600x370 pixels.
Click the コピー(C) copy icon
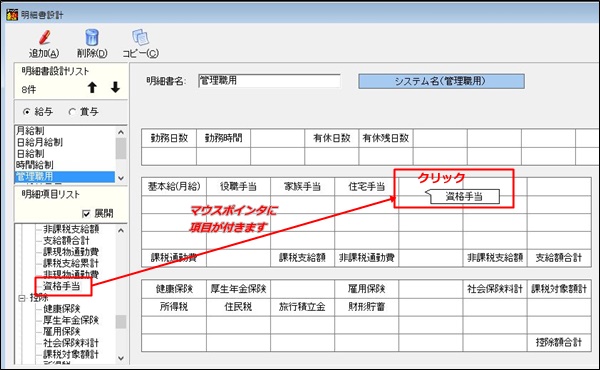coord(140,37)
